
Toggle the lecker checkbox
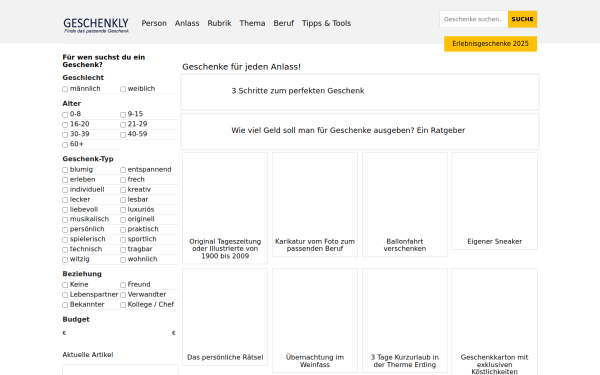(x=65, y=200)
